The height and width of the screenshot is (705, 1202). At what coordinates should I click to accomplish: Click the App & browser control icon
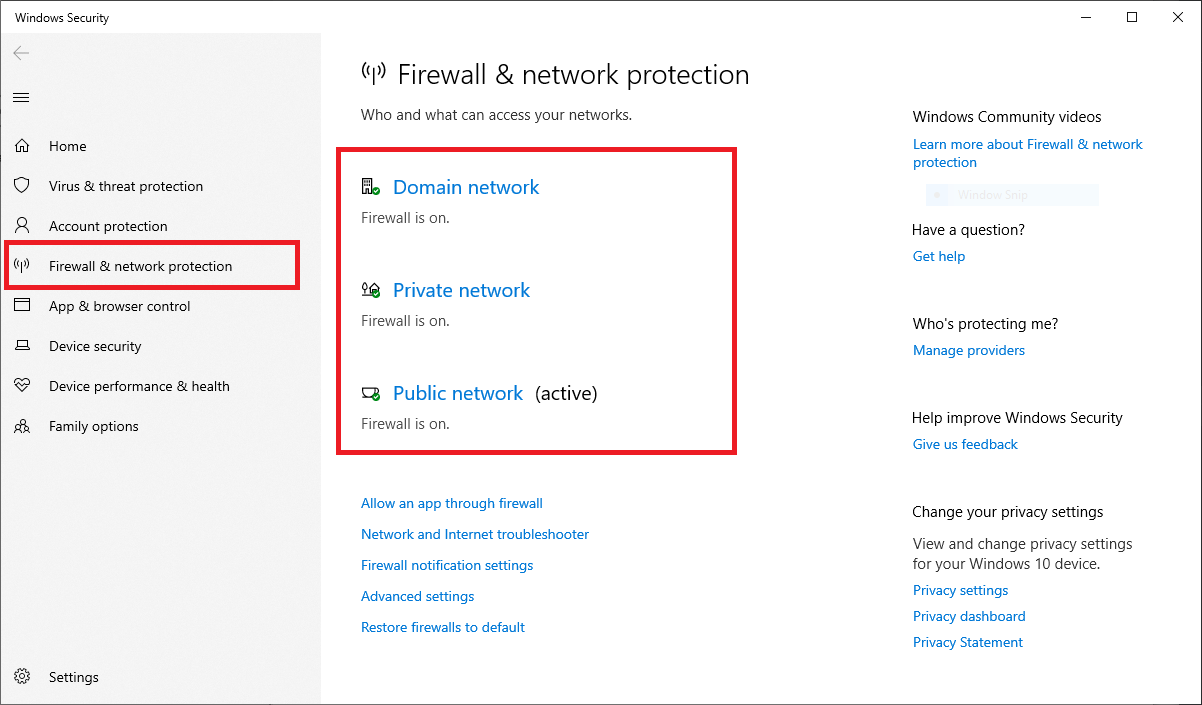coord(22,306)
